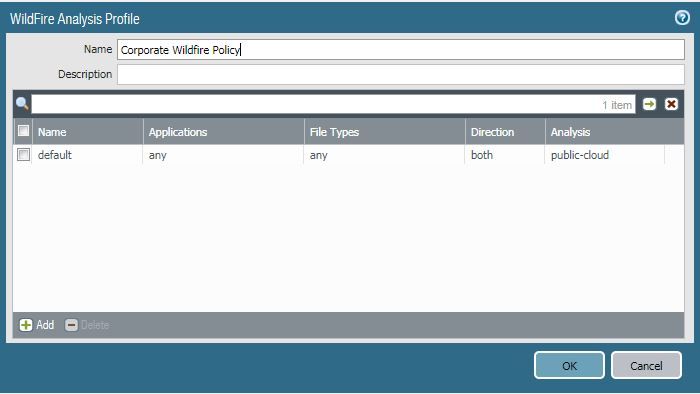The height and width of the screenshot is (394, 700).
Task: Click the Delete label in the bottom toolbar
Action: point(95,325)
